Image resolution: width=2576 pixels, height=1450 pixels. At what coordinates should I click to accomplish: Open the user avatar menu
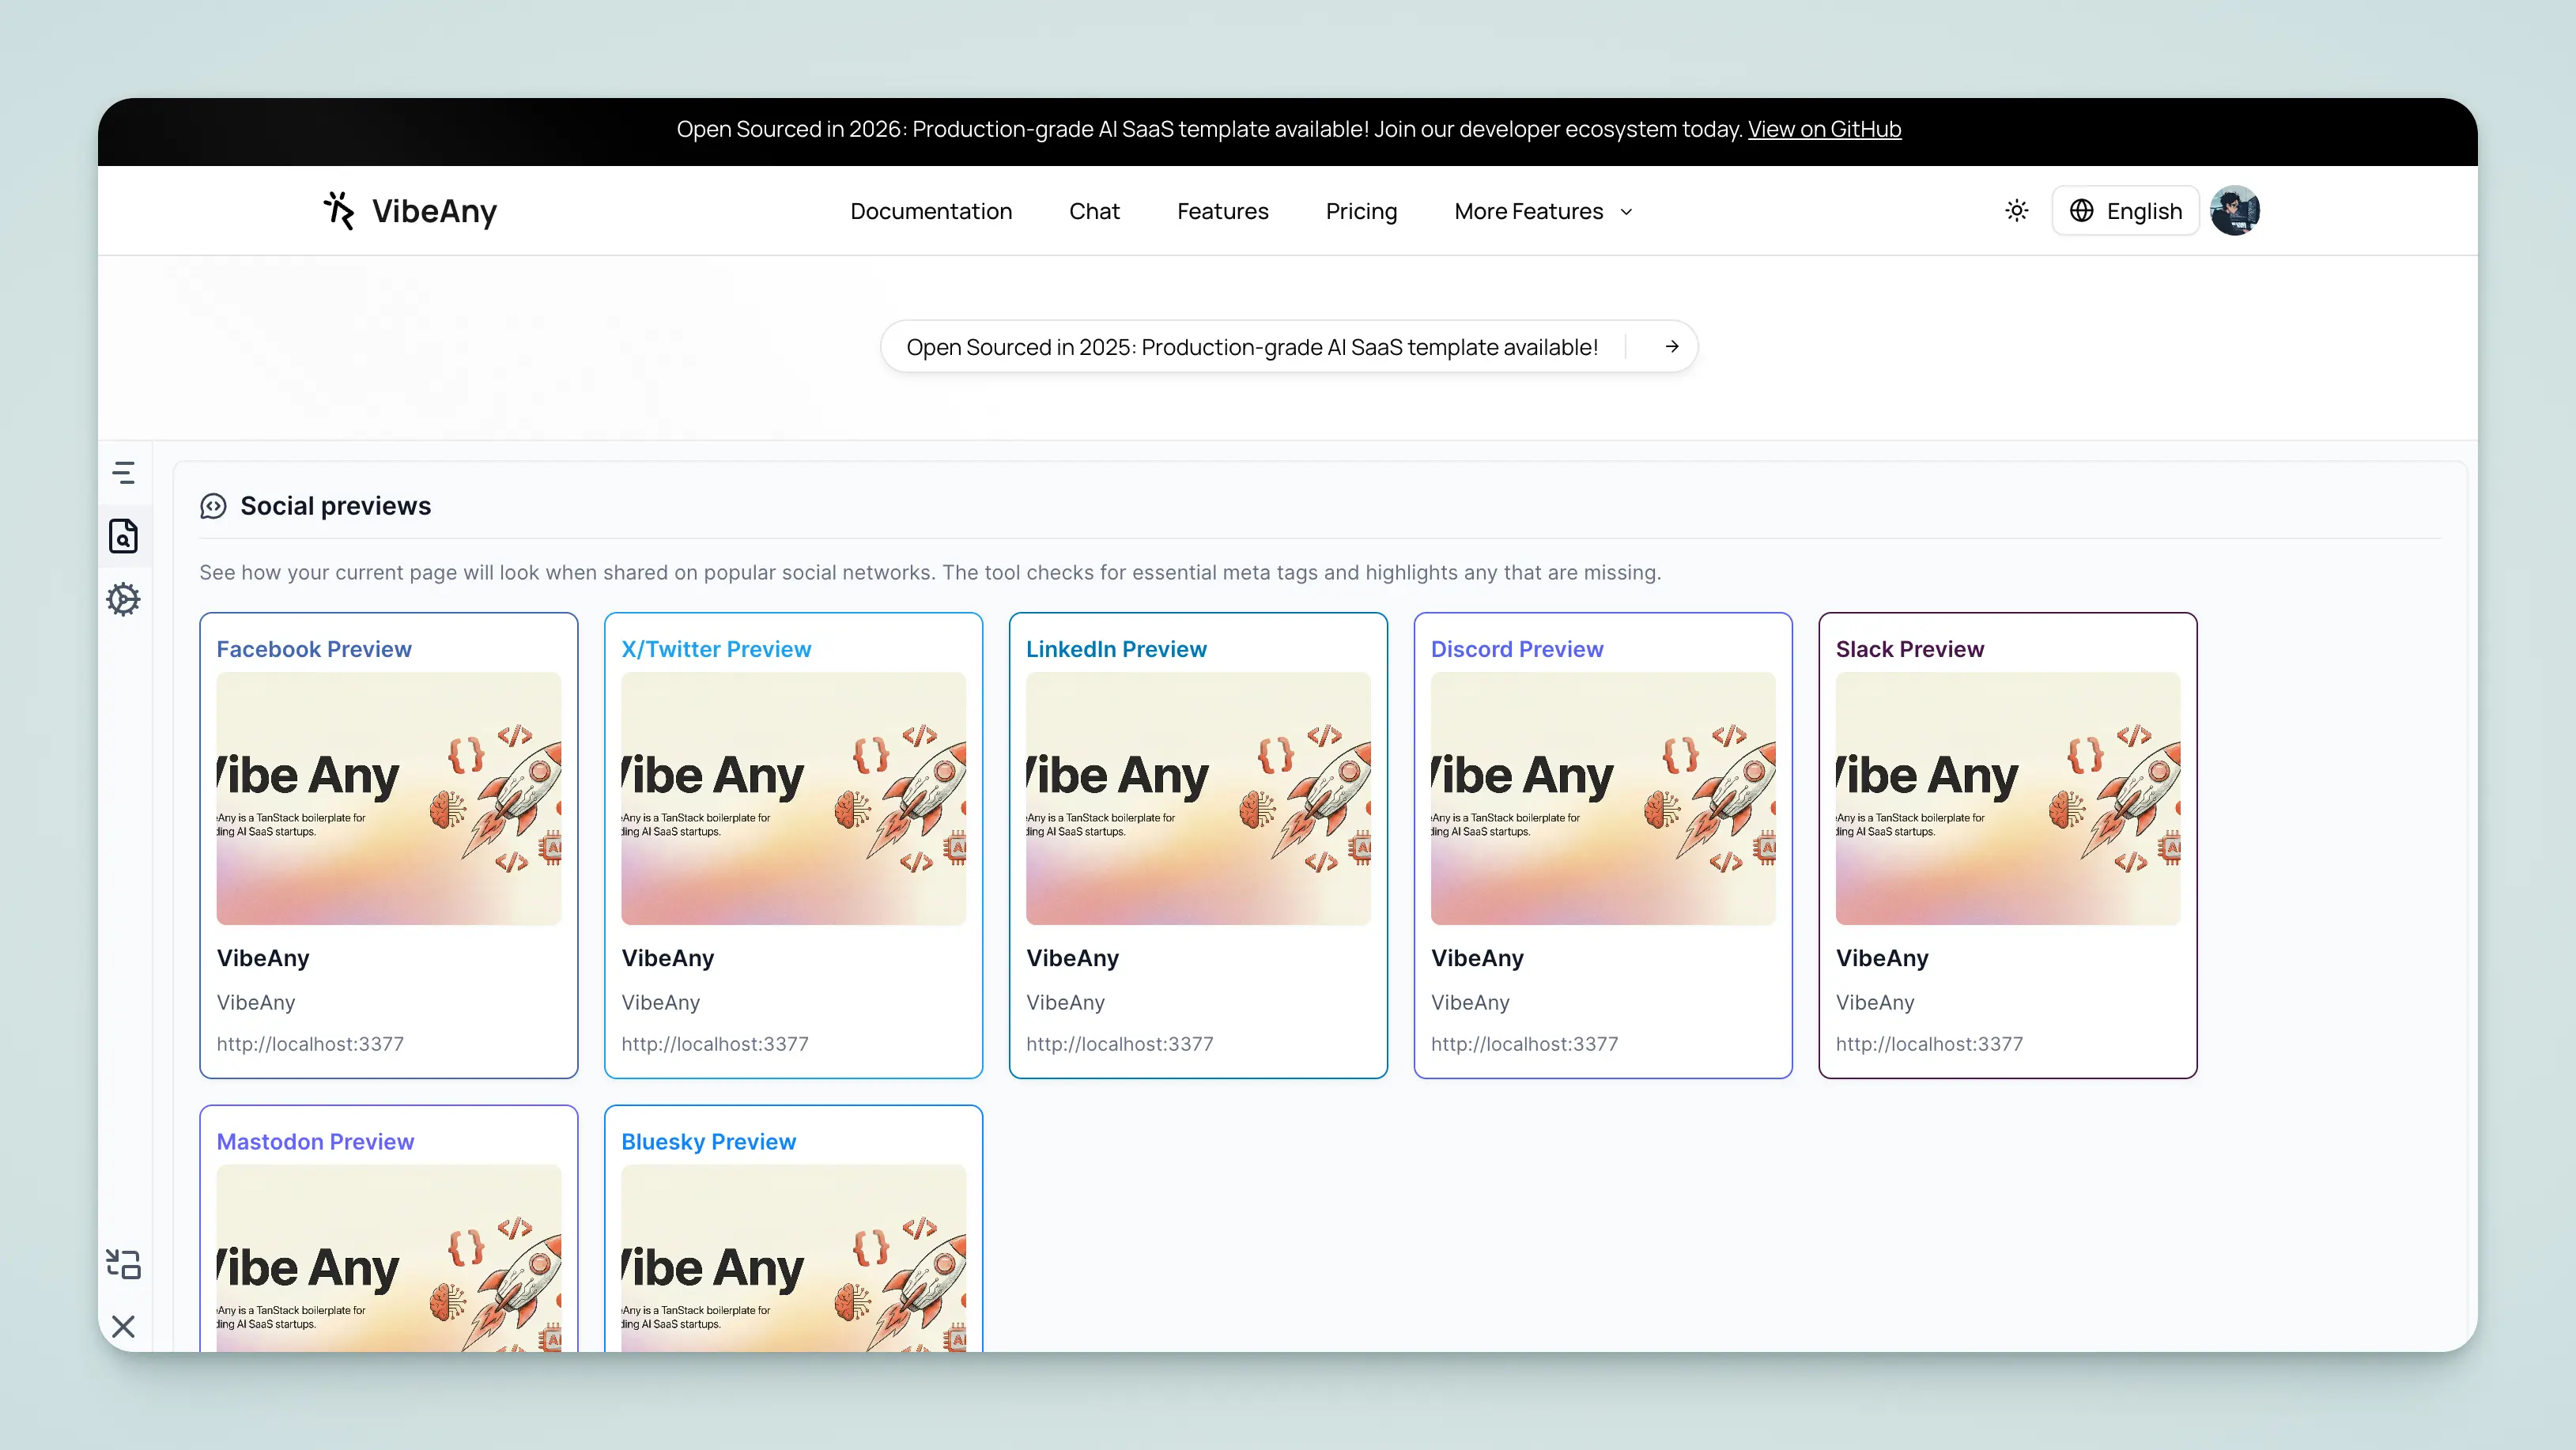click(2234, 210)
